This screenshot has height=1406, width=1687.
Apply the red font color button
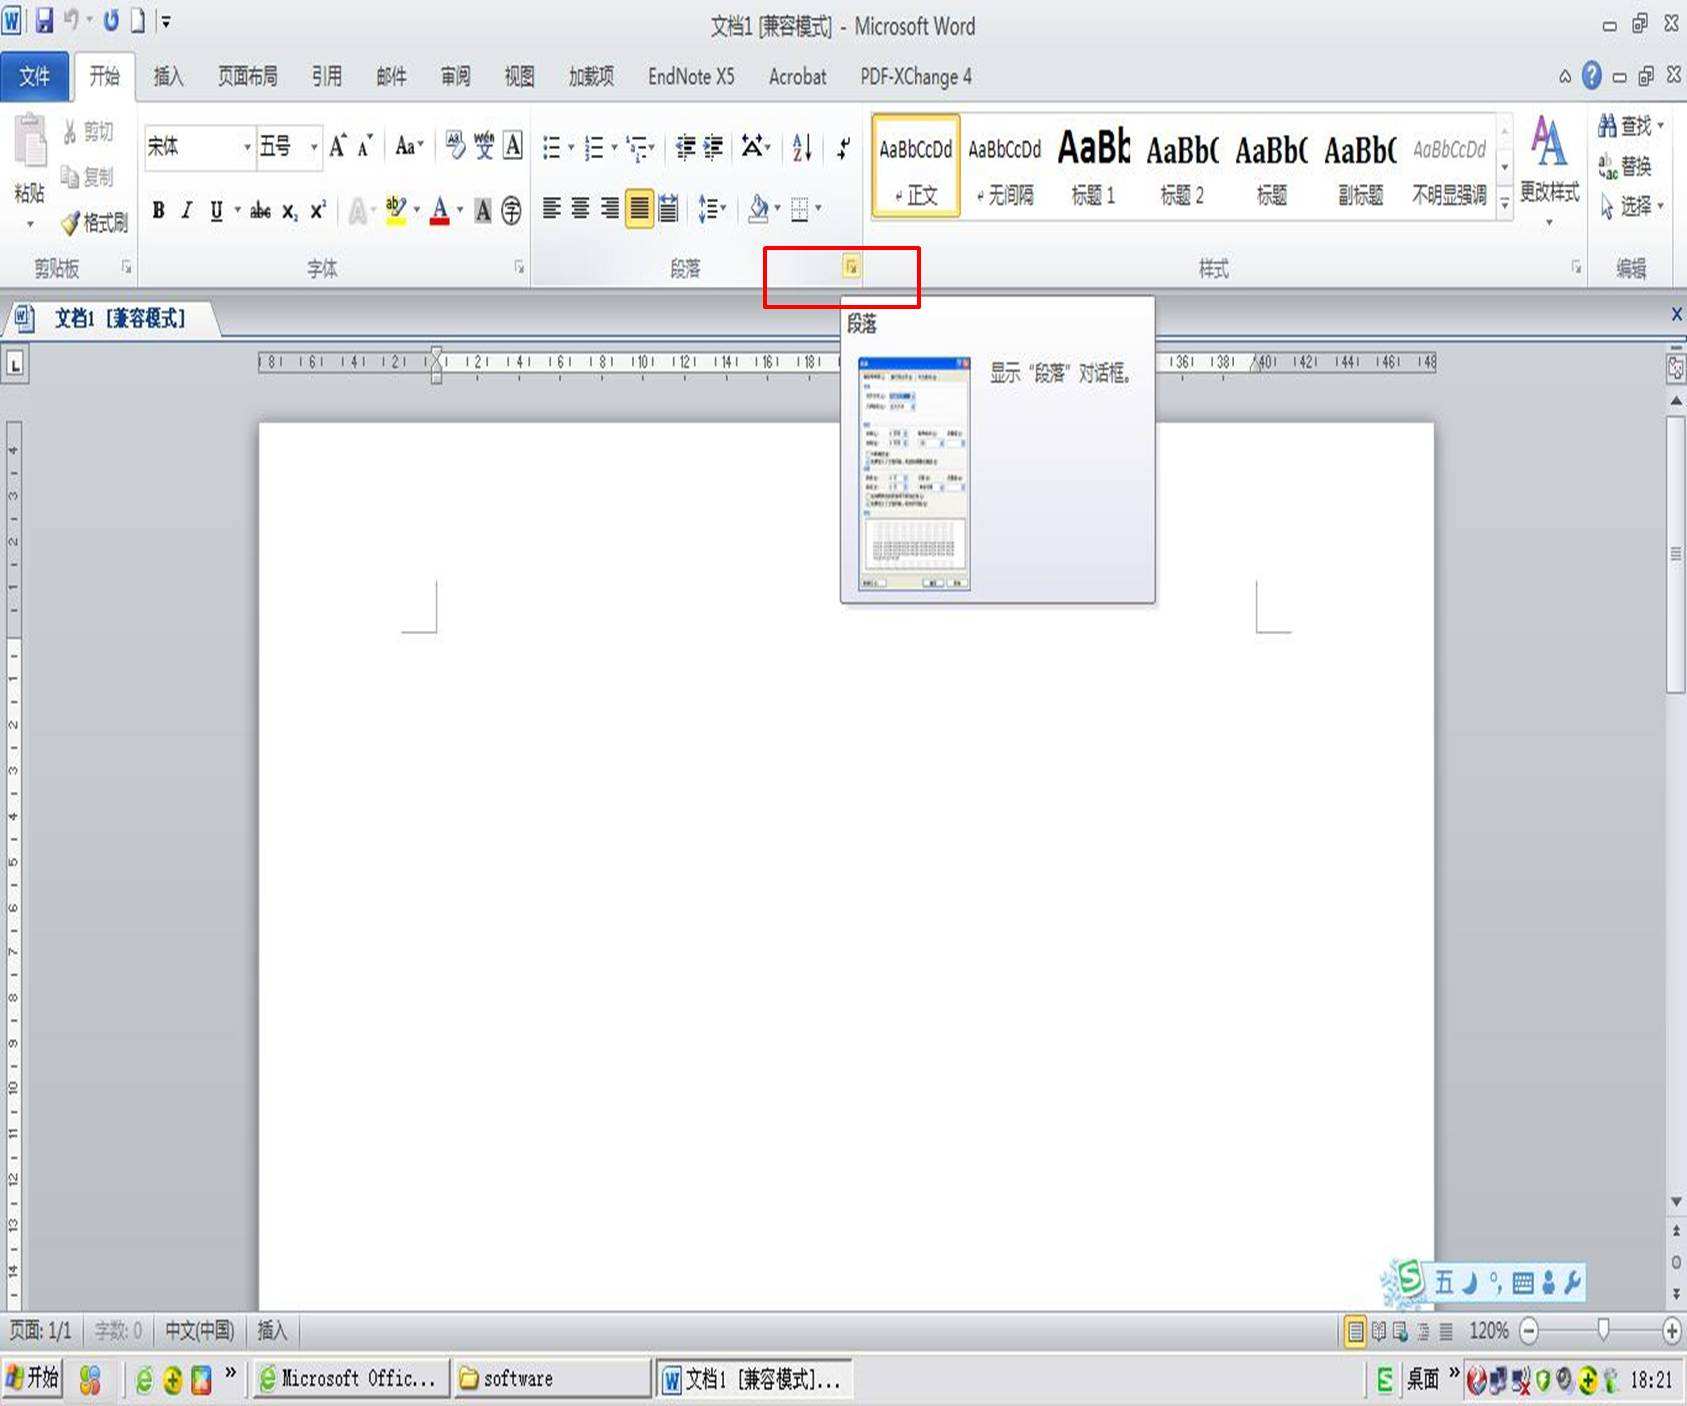click(439, 210)
